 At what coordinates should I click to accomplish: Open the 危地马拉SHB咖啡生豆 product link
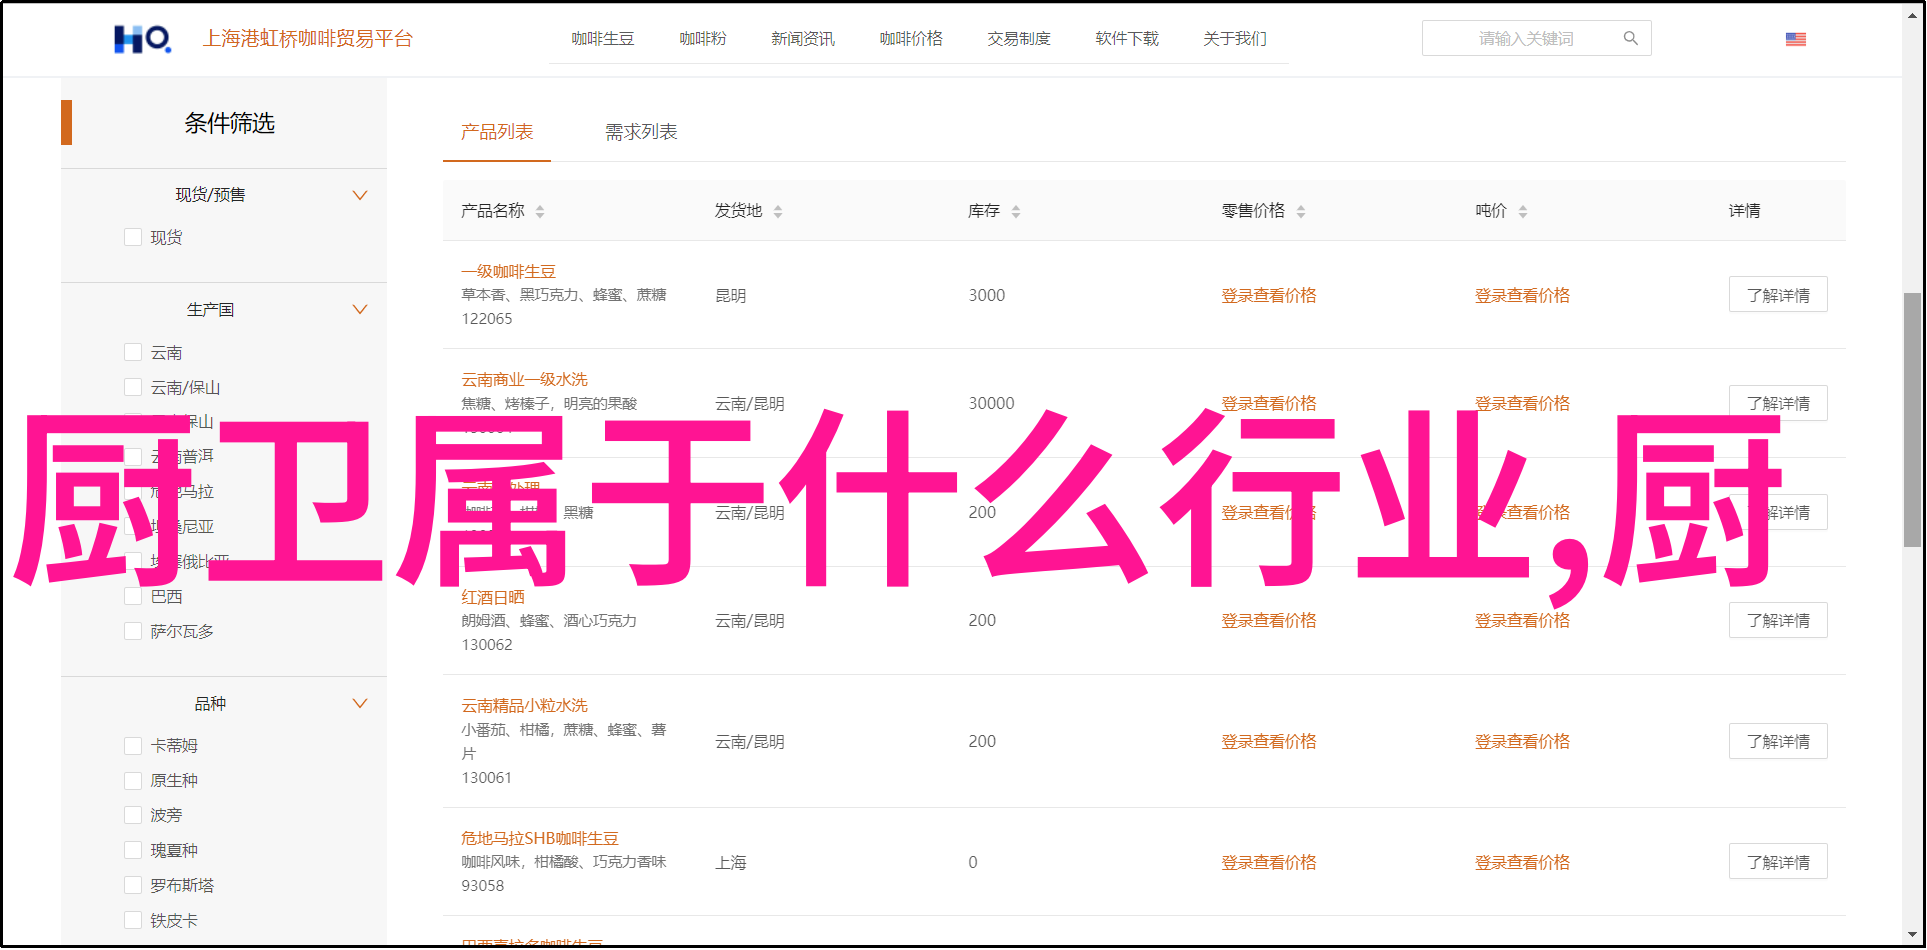coord(540,838)
